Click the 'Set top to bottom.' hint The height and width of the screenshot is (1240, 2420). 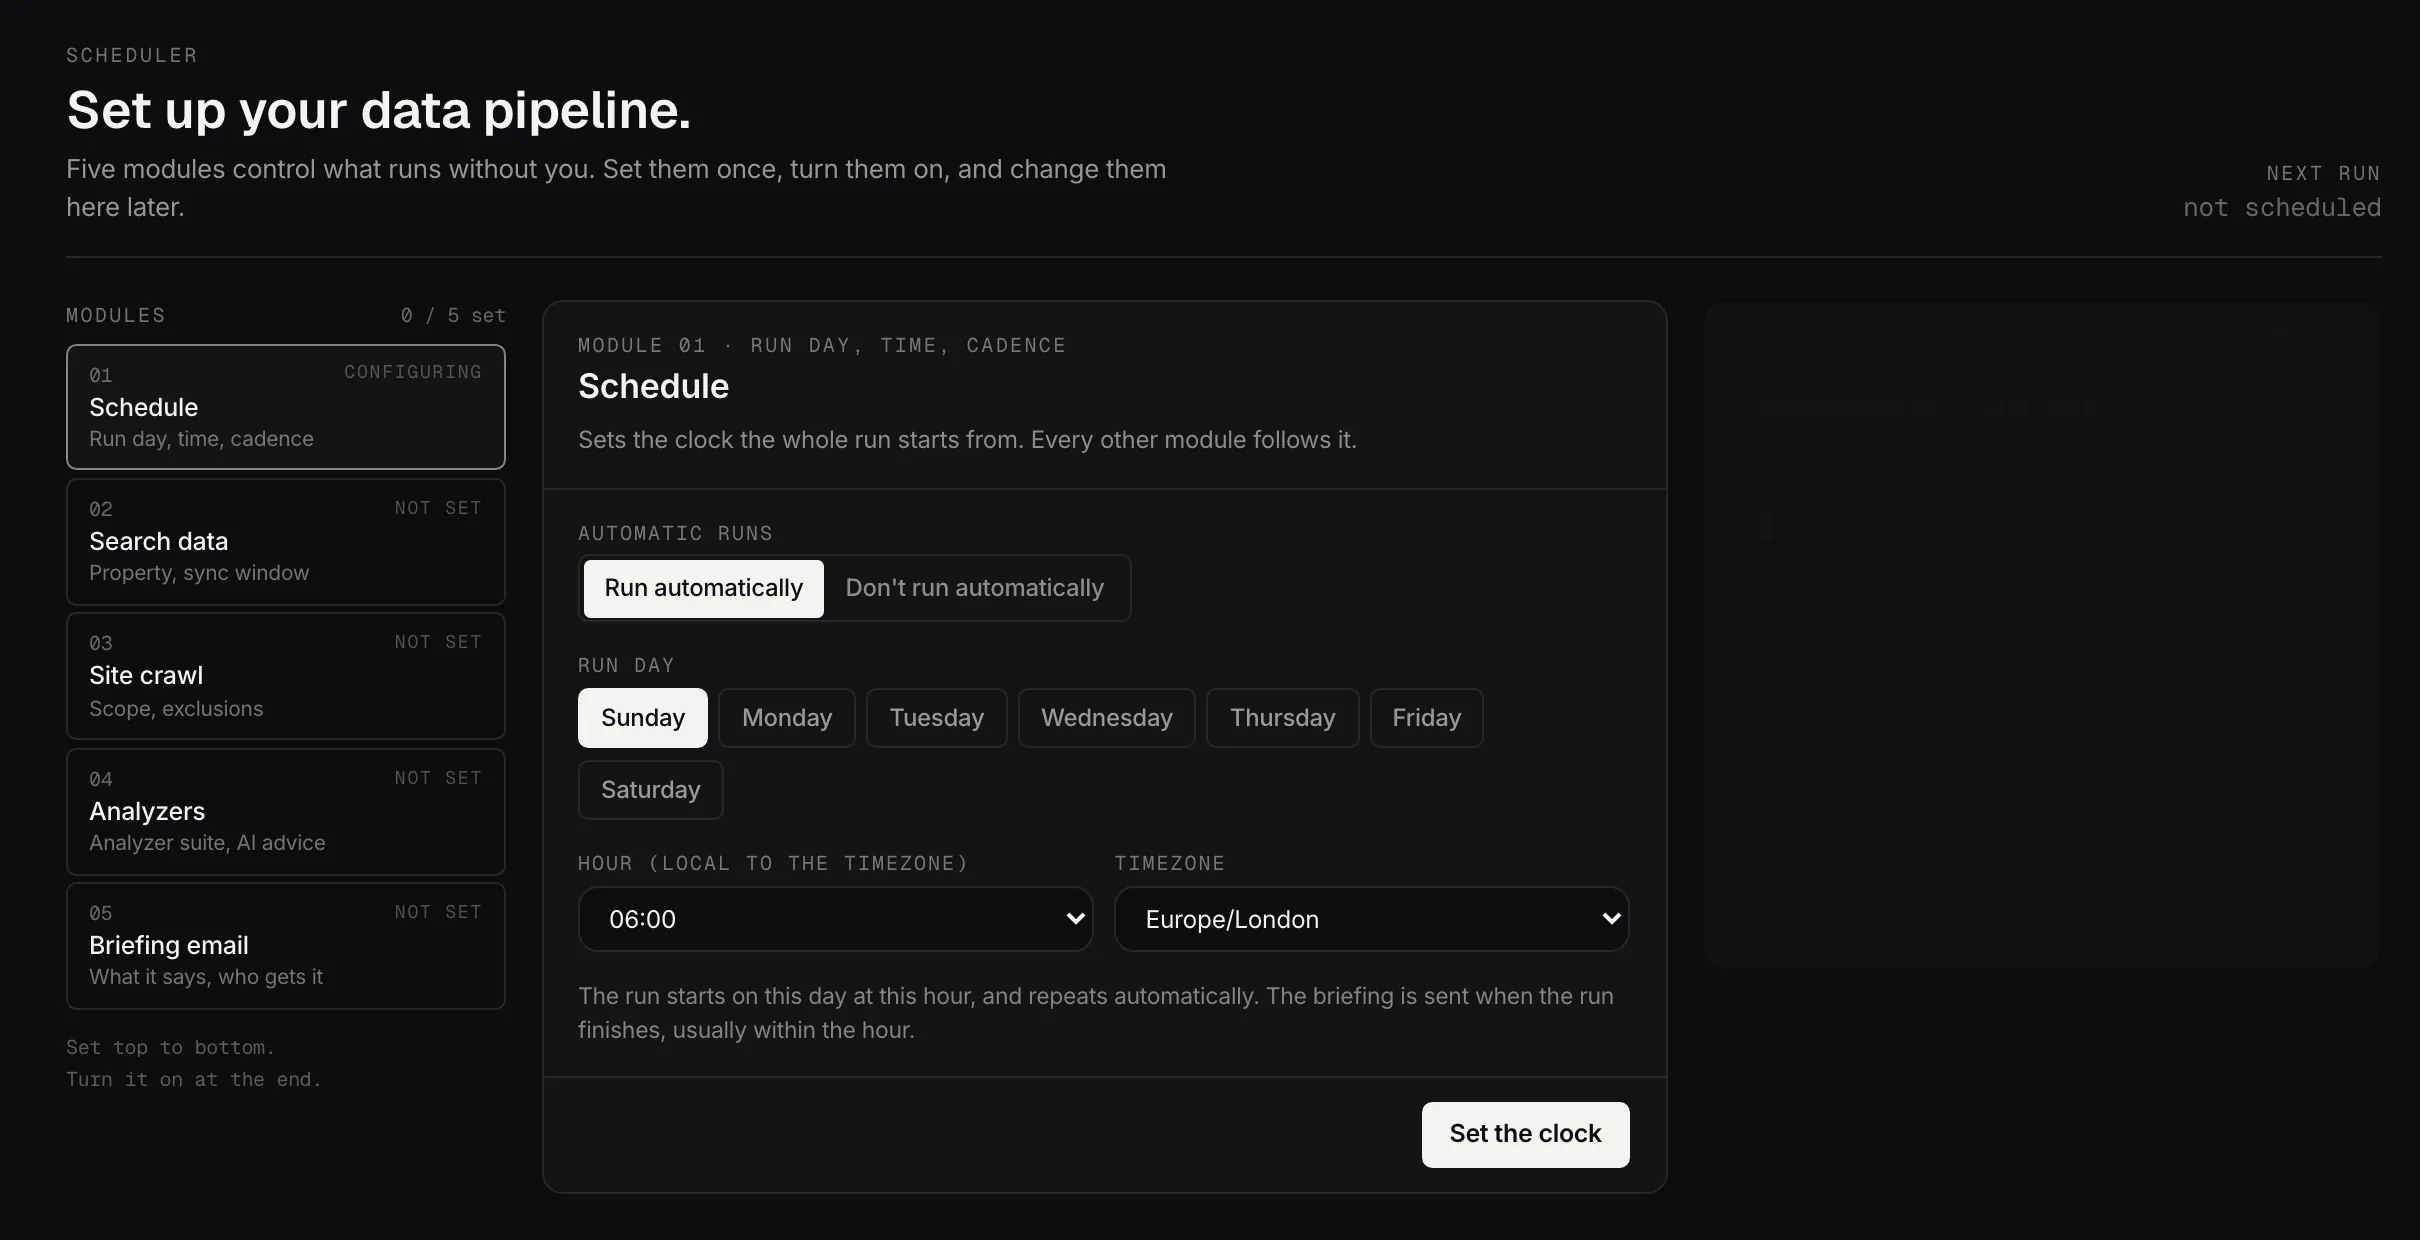[x=170, y=1047]
